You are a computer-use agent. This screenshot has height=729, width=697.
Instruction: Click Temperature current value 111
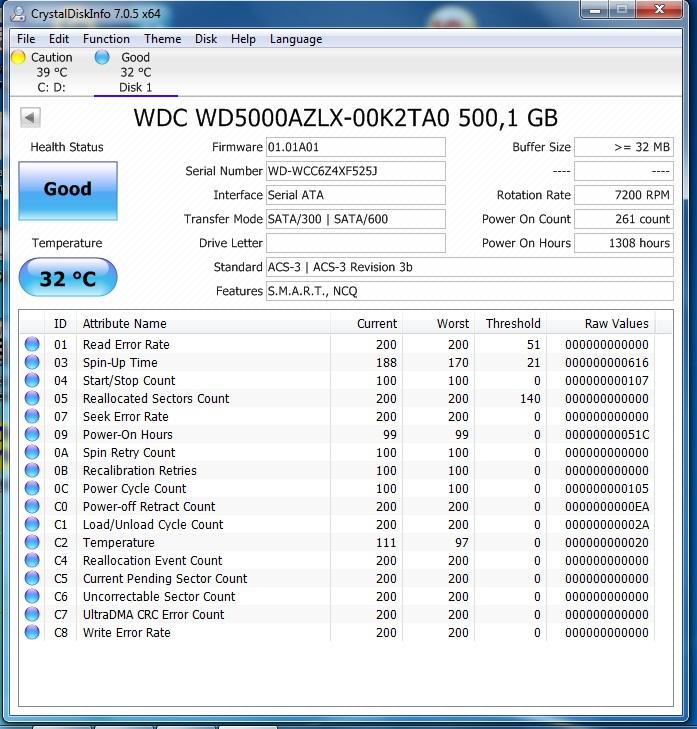(386, 543)
